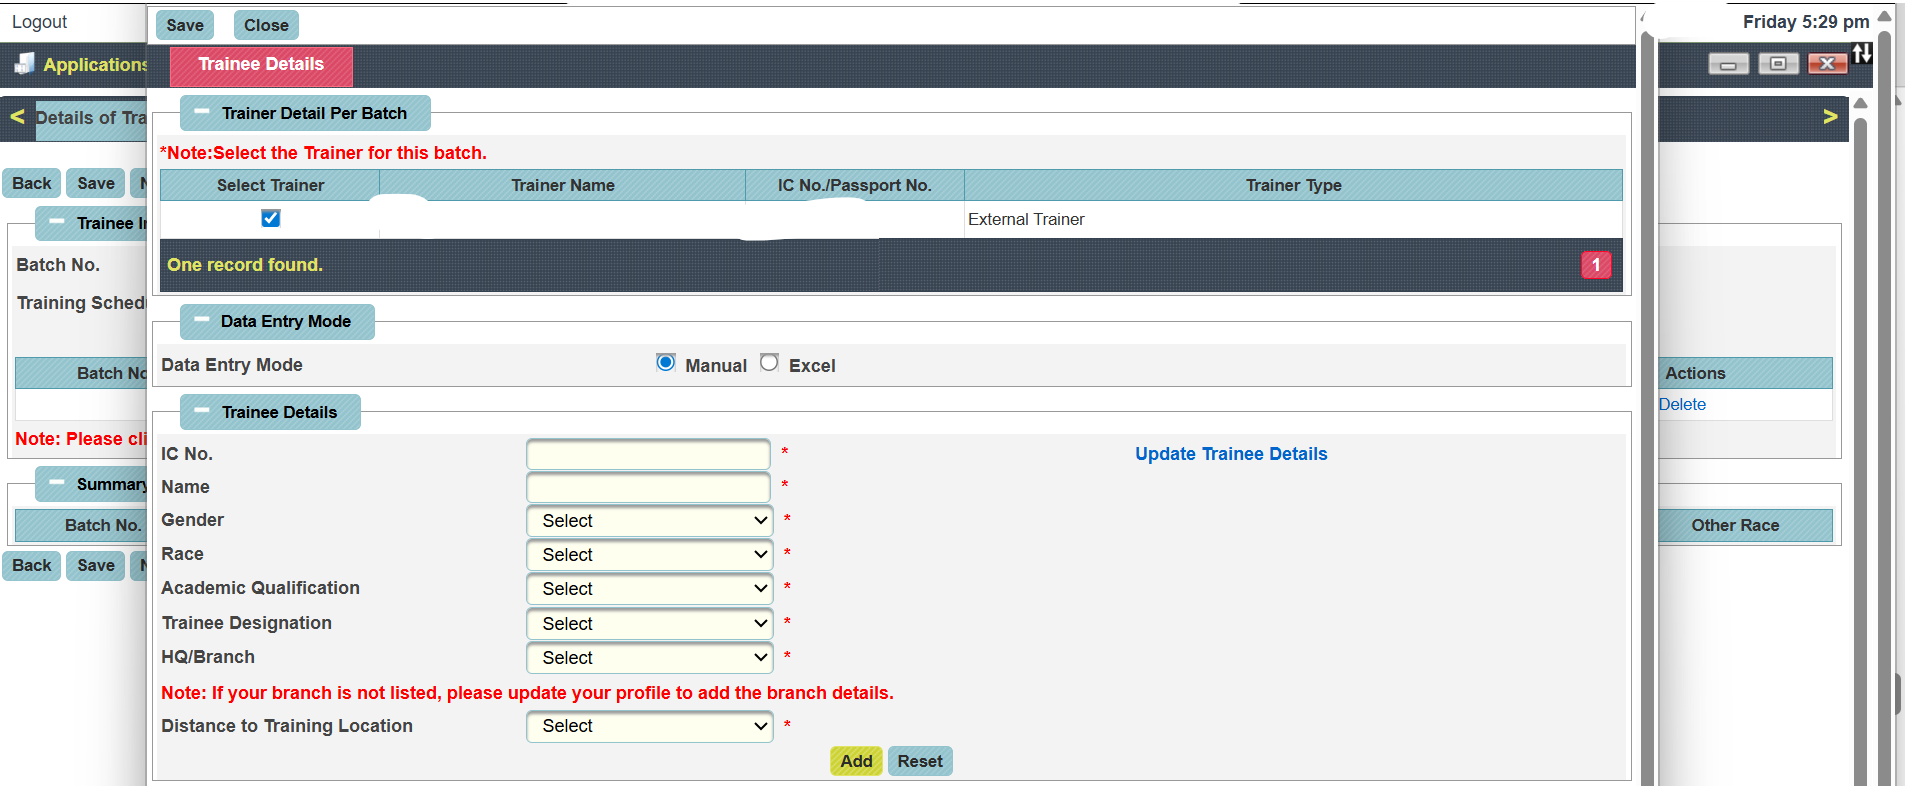The height and width of the screenshot is (786, 1905).
Task: Click Logout in the top bar
Action: [39, 22]
